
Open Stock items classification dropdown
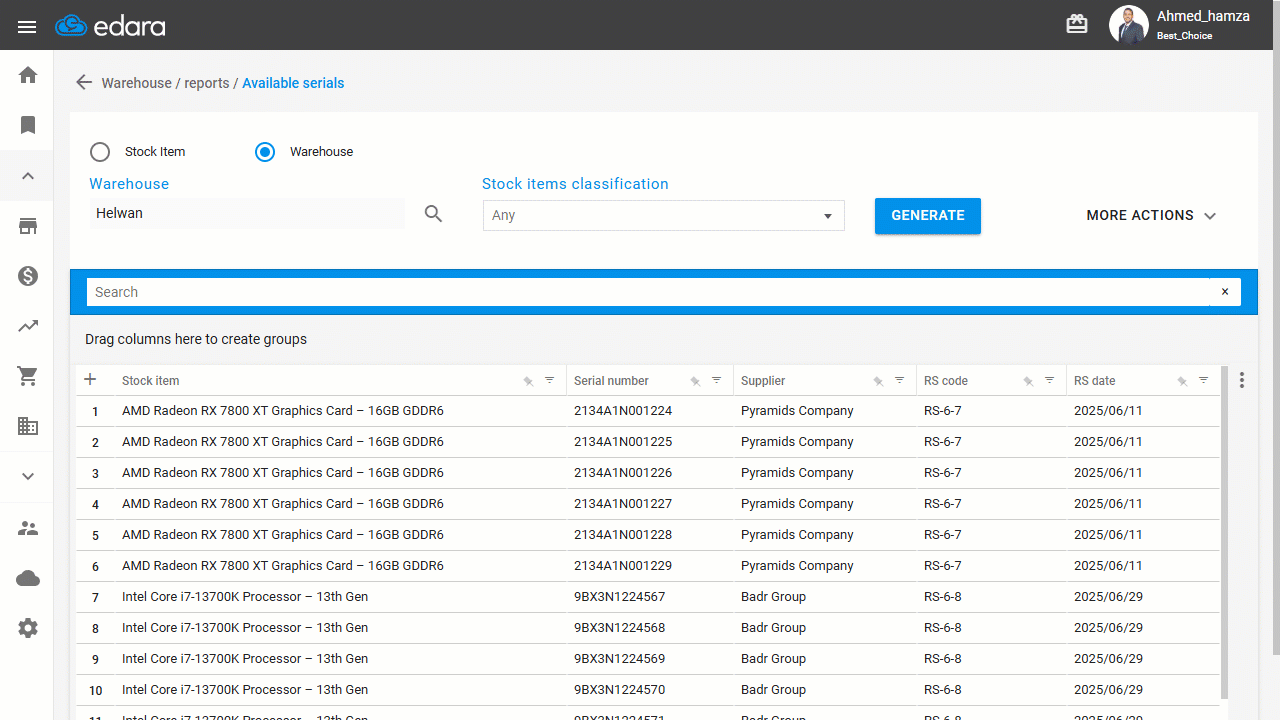(x=664, y=215)
